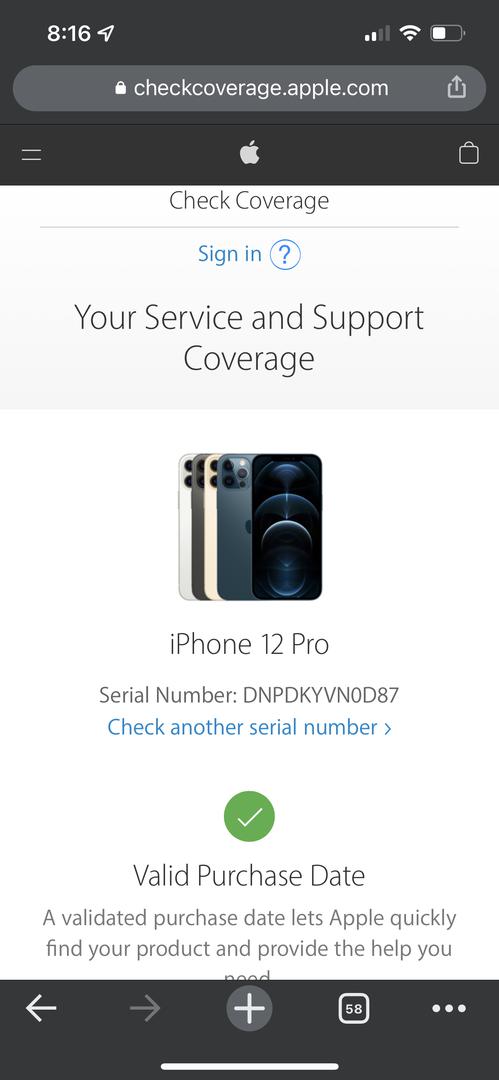Tap the Wi-Fi indicator in status bar
Image resolution: width=499 pixels, height=1080 pixels.
pos(410,32)
